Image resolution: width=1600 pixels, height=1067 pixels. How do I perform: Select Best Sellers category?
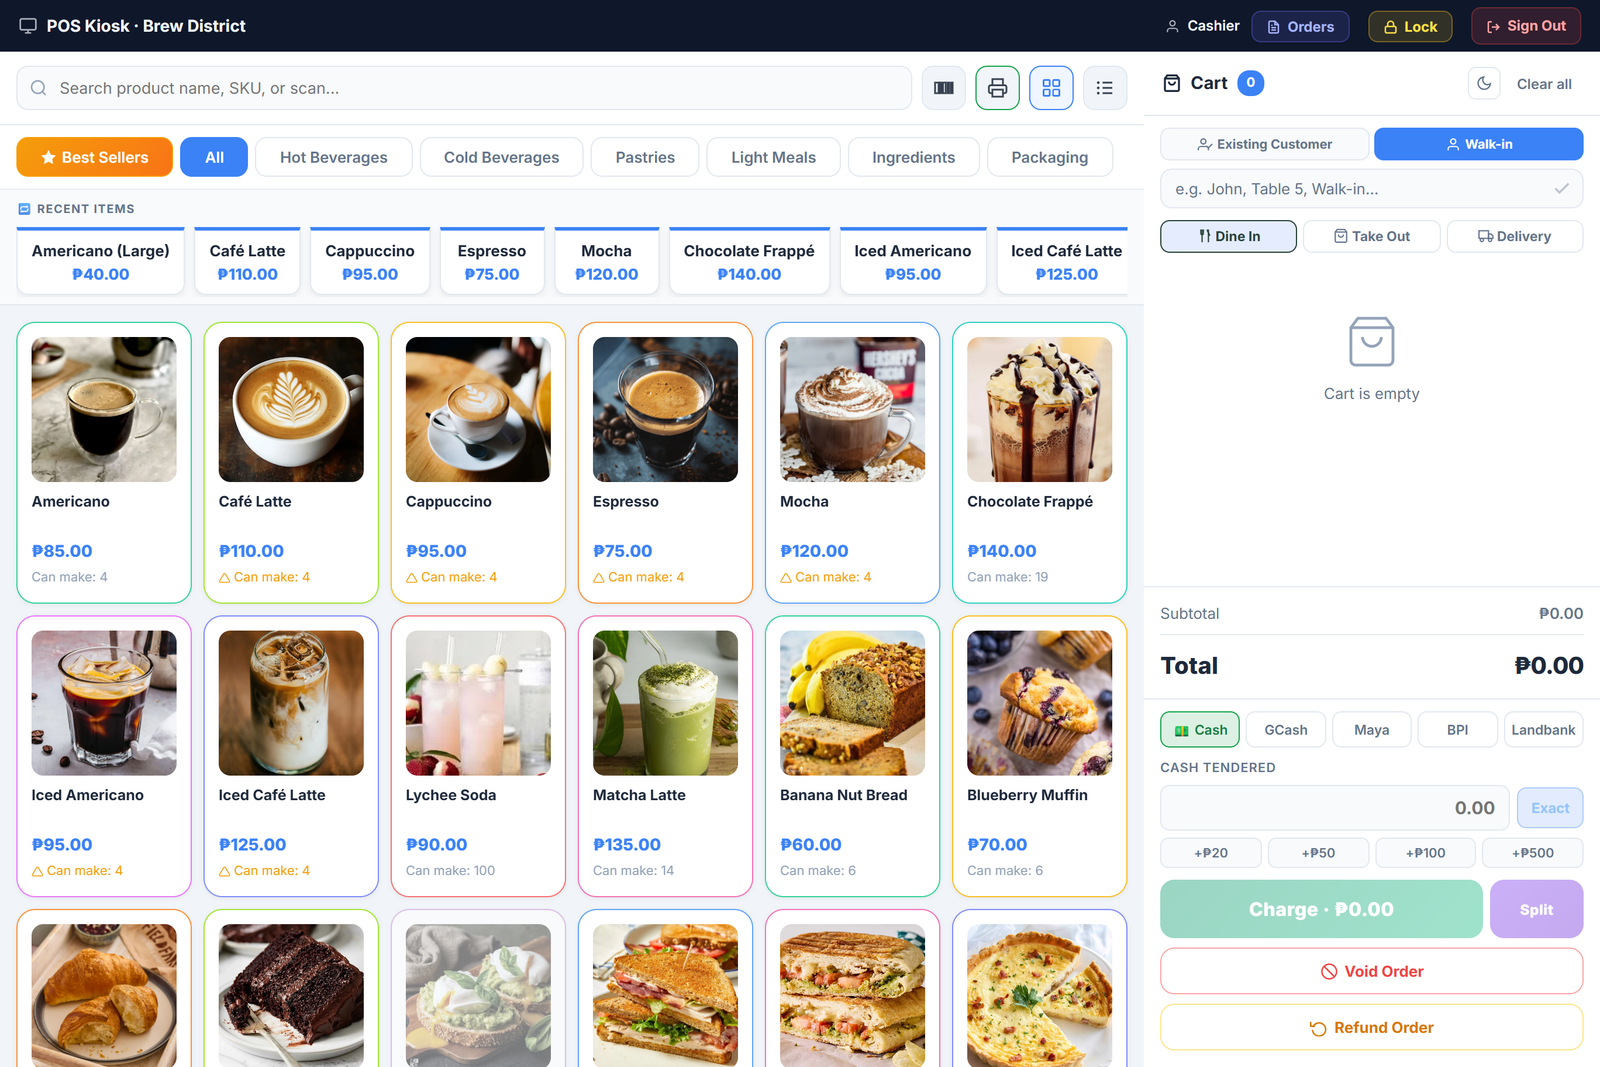tap(95, 157)
